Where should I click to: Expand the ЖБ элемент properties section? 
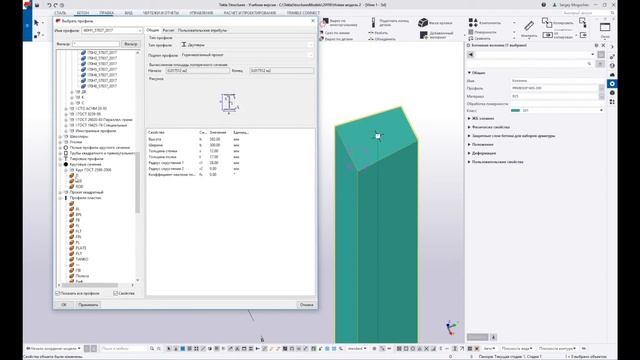tap(469, 118)
